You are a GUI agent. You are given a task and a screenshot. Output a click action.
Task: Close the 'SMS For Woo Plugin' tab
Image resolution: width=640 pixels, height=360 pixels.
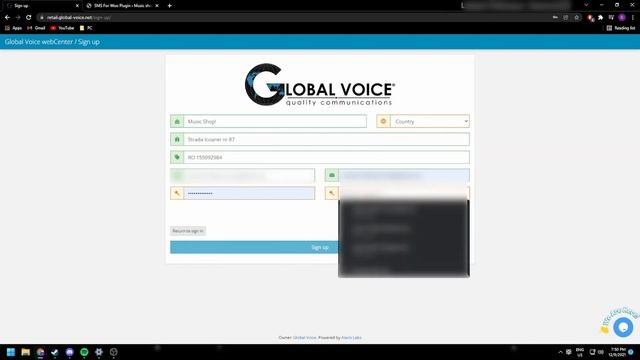pos(157,6)
